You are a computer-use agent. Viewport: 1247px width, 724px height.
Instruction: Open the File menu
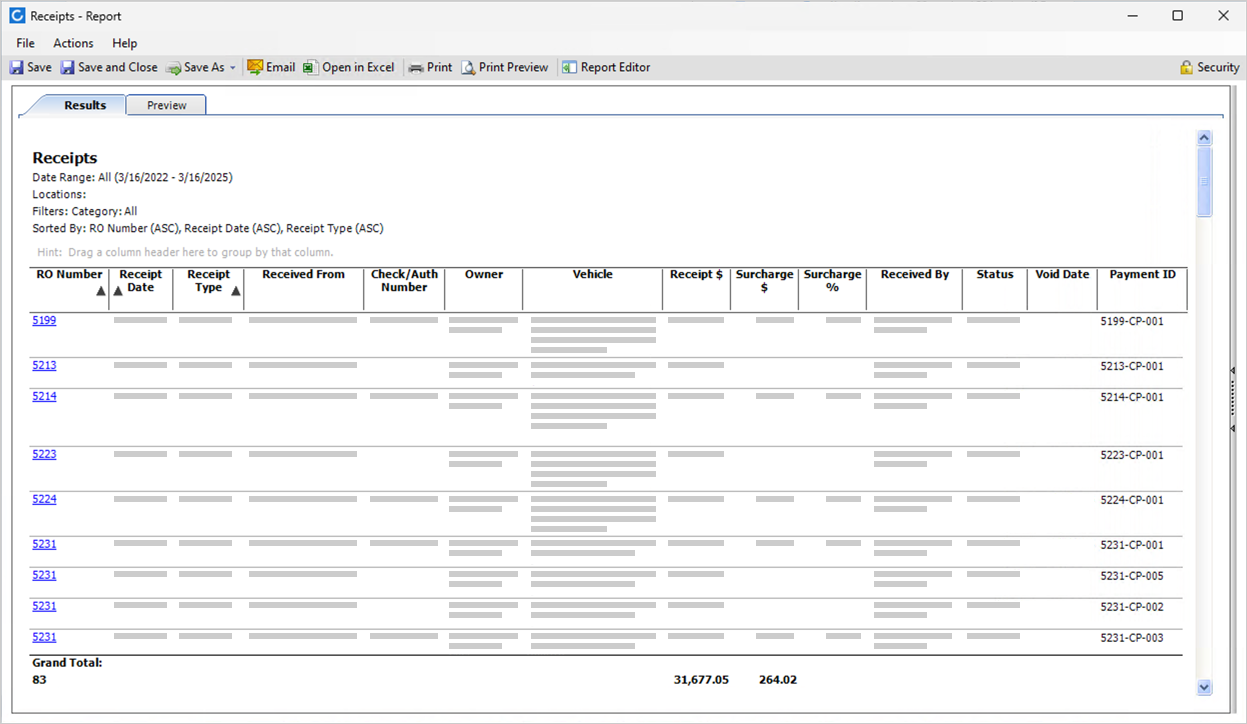[x=25, y=43]
